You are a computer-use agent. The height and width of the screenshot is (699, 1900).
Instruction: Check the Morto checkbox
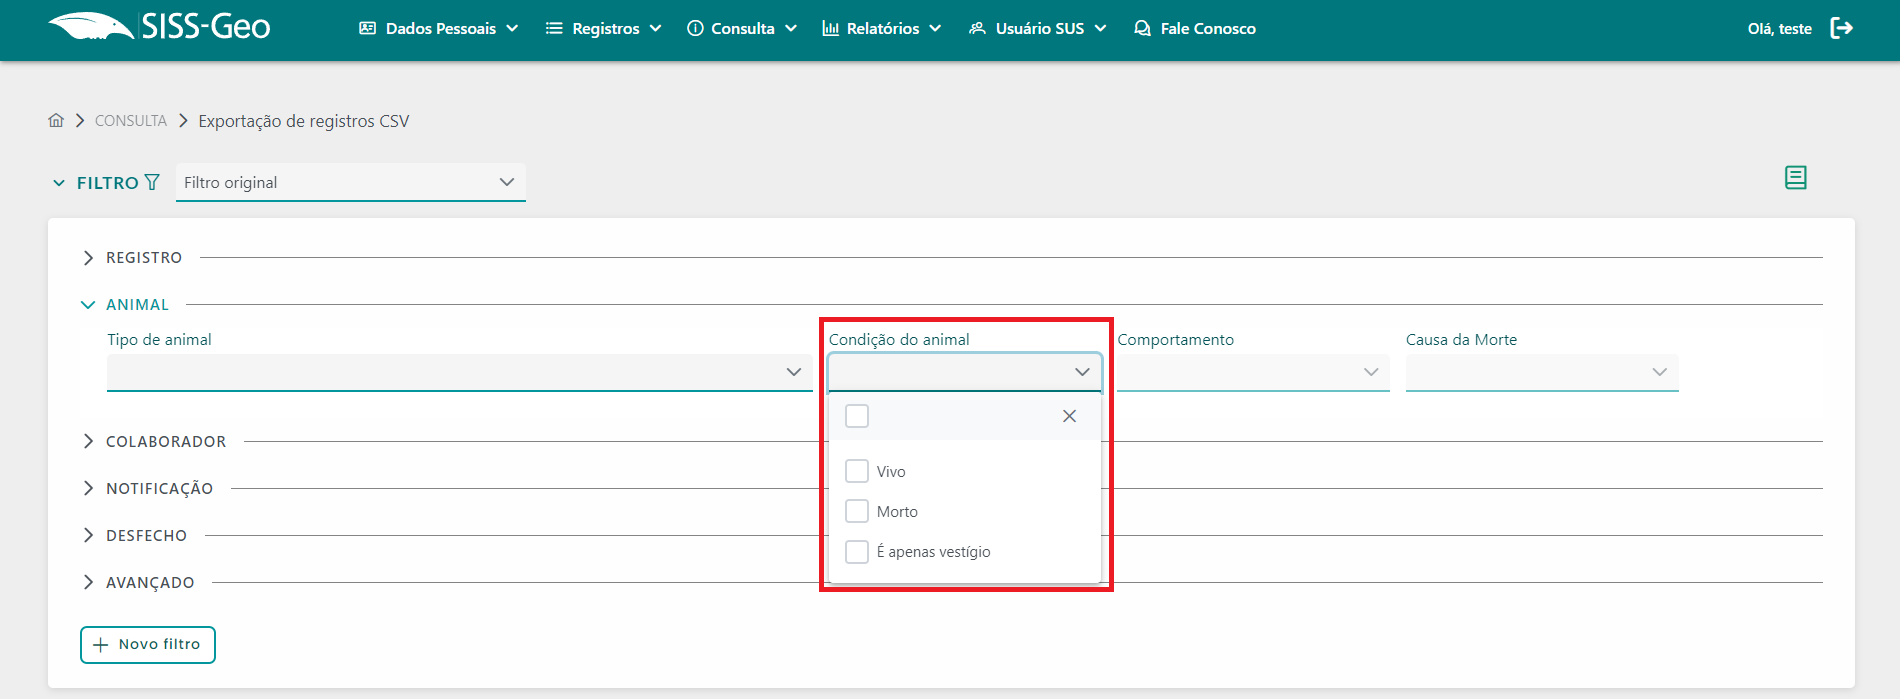(857, 511)
